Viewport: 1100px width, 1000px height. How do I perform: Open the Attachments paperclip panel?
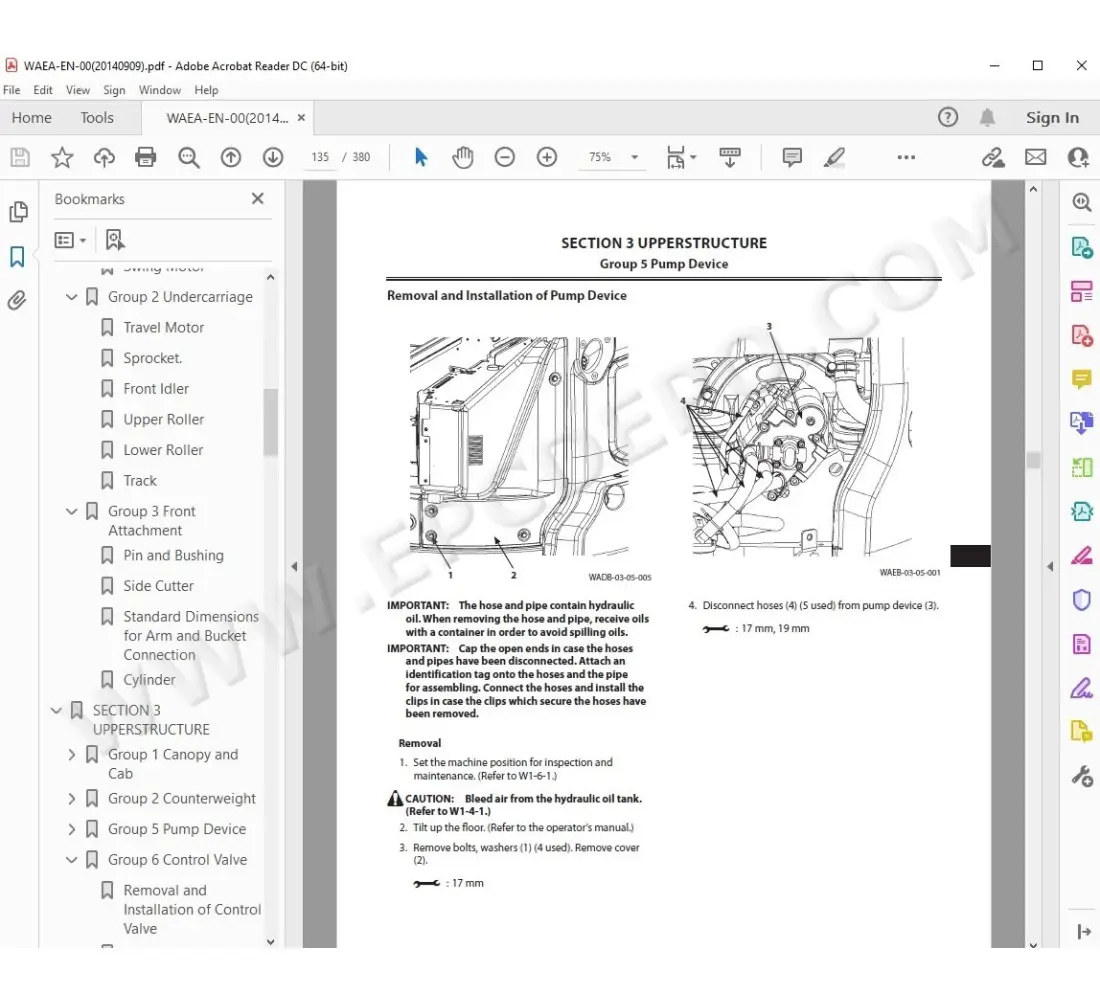(17, 300)
